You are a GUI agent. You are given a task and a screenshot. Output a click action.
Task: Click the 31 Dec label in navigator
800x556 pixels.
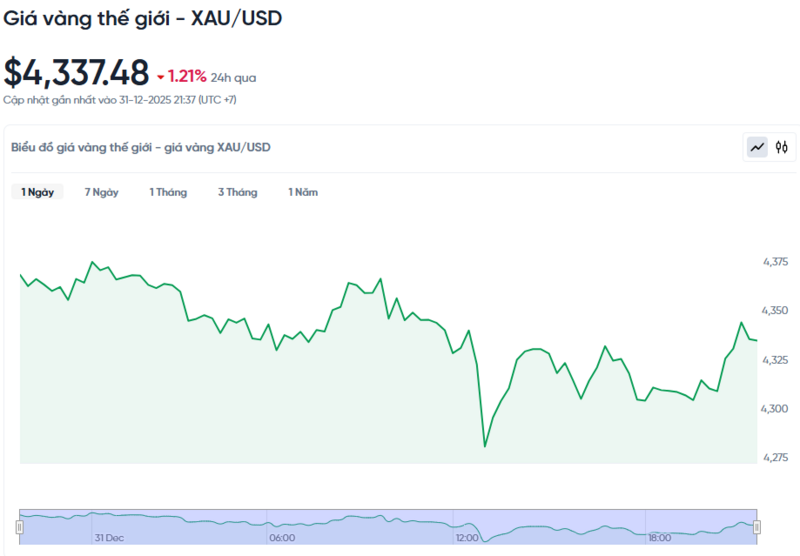[110, 537]
